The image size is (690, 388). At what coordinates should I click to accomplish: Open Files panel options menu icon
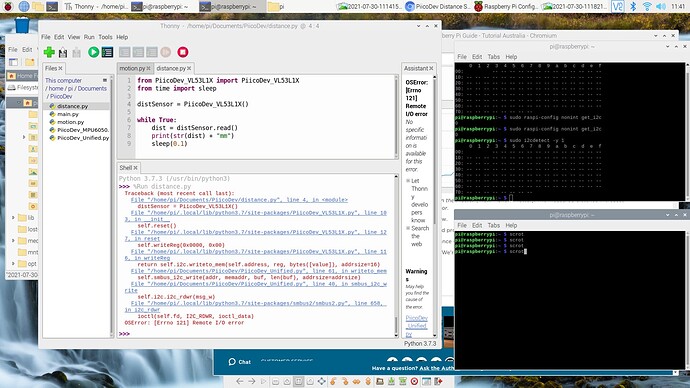pyautogui.click(x=105, y=80)
